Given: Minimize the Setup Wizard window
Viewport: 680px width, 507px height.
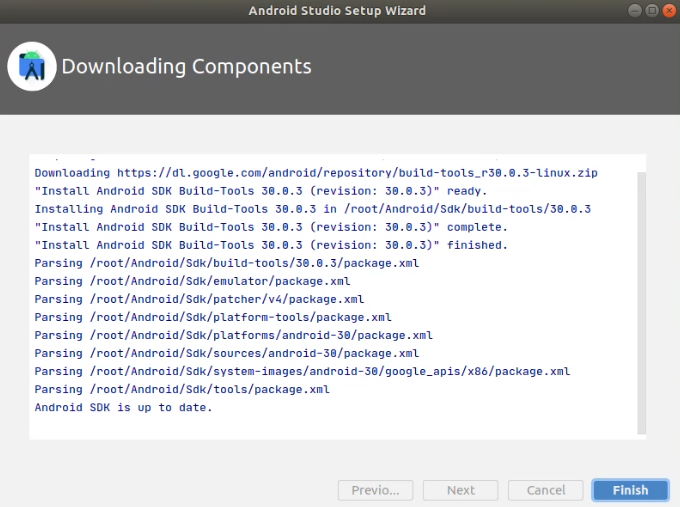Looking at the screenshot, I should tap(634, 10).
